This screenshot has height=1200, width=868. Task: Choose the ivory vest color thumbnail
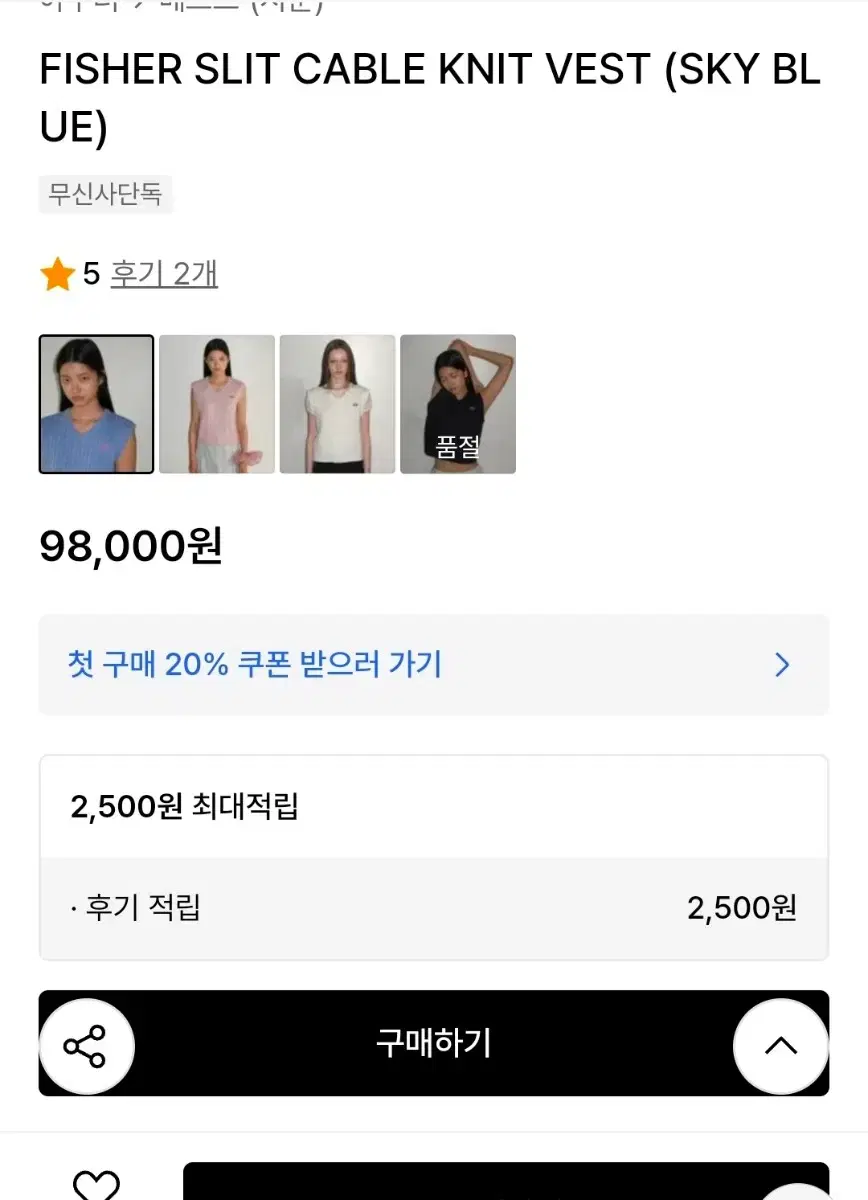click(x=337, y=404)
